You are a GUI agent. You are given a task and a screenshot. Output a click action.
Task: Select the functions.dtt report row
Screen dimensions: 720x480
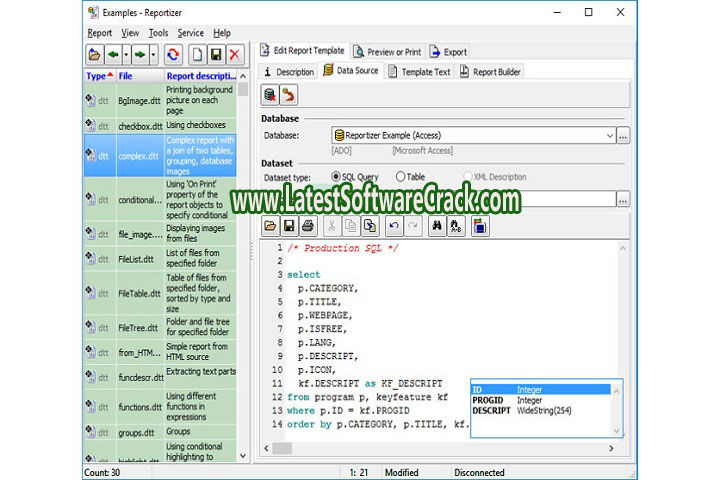tap(160, 407)
